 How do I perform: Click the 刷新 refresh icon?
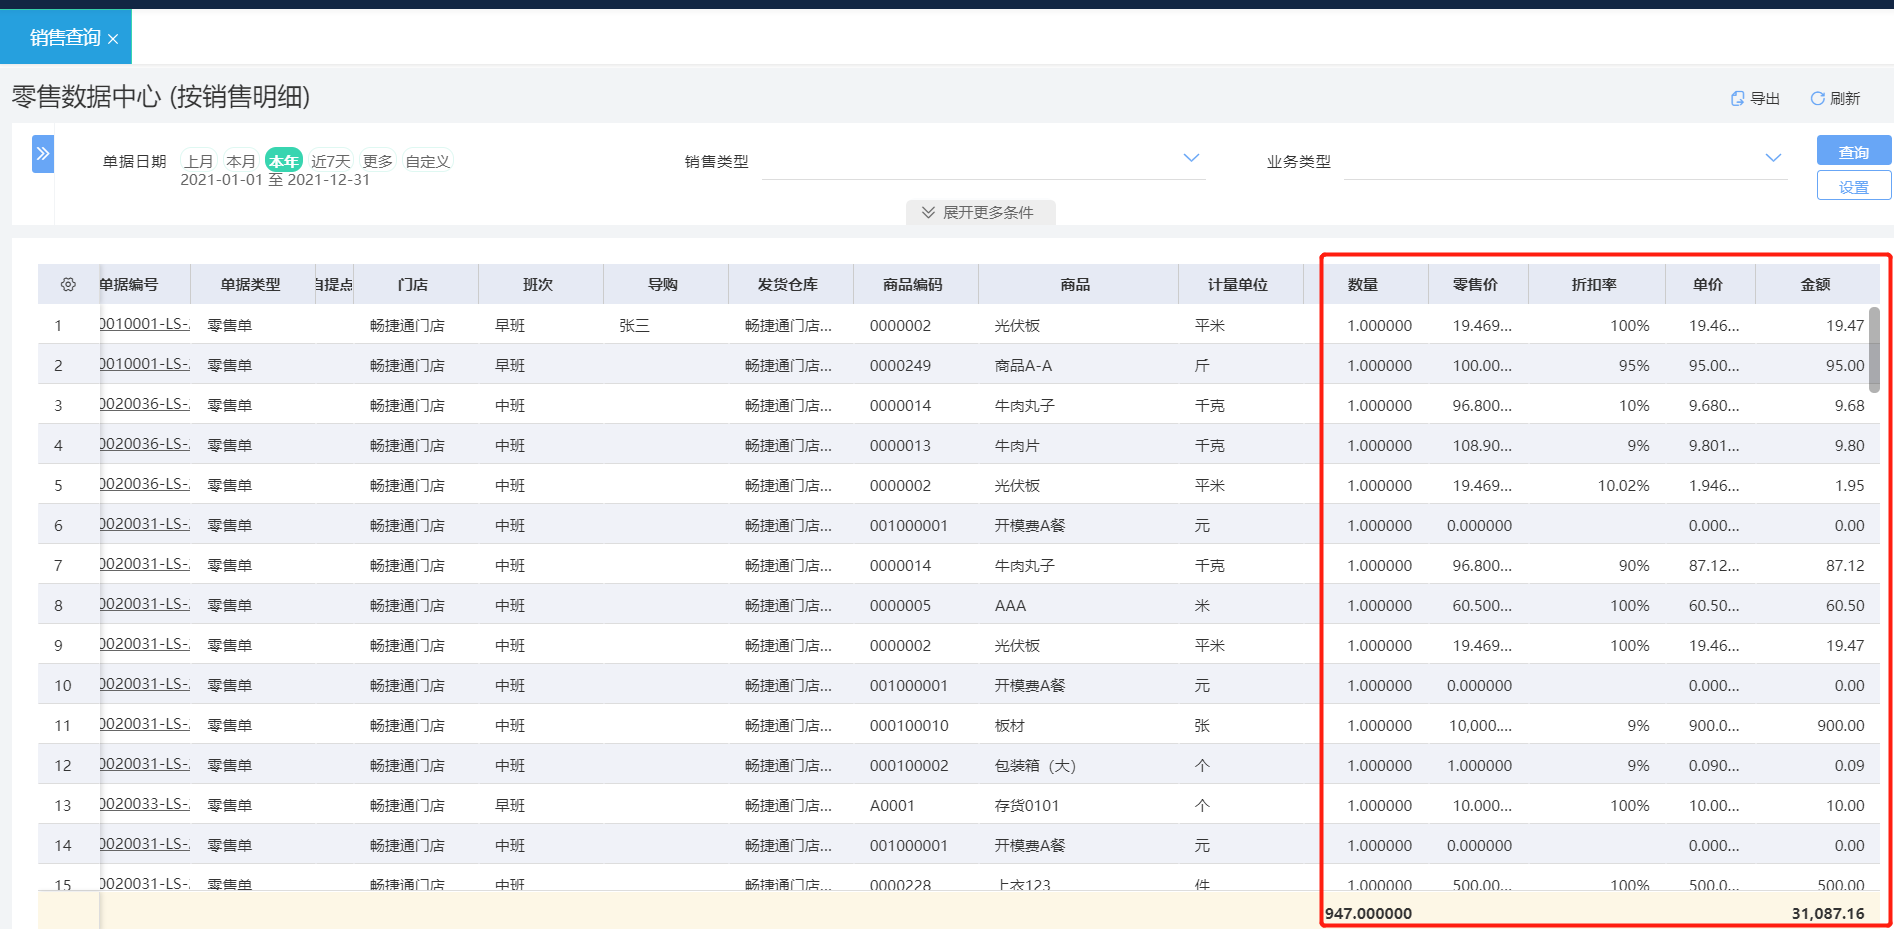1817,98
